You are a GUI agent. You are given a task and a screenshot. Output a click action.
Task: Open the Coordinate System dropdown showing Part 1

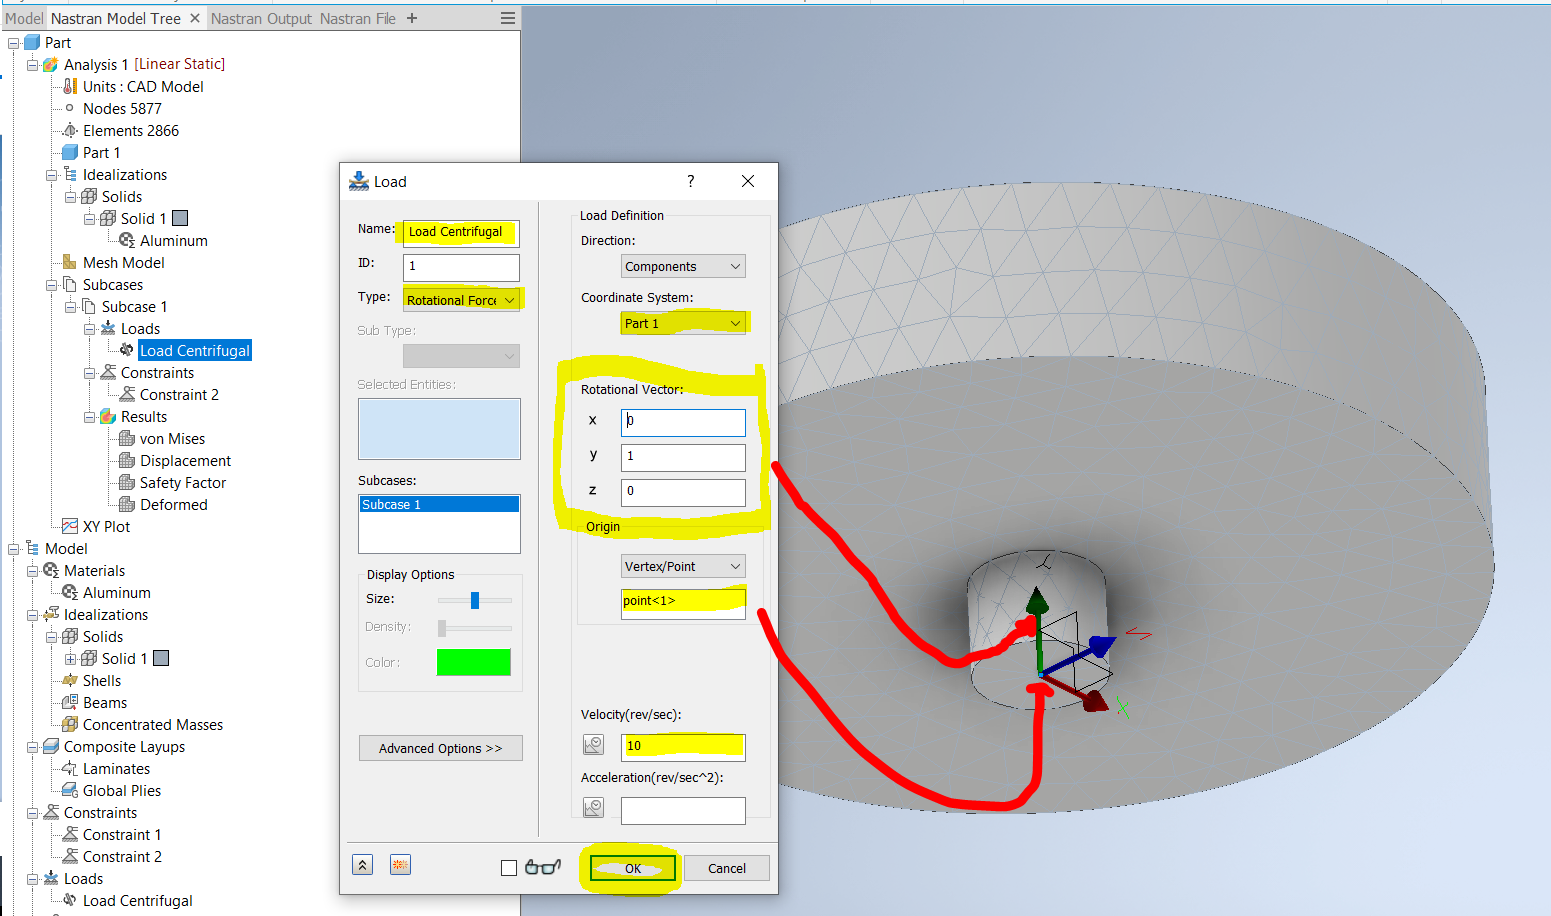[x=684, y=322]
